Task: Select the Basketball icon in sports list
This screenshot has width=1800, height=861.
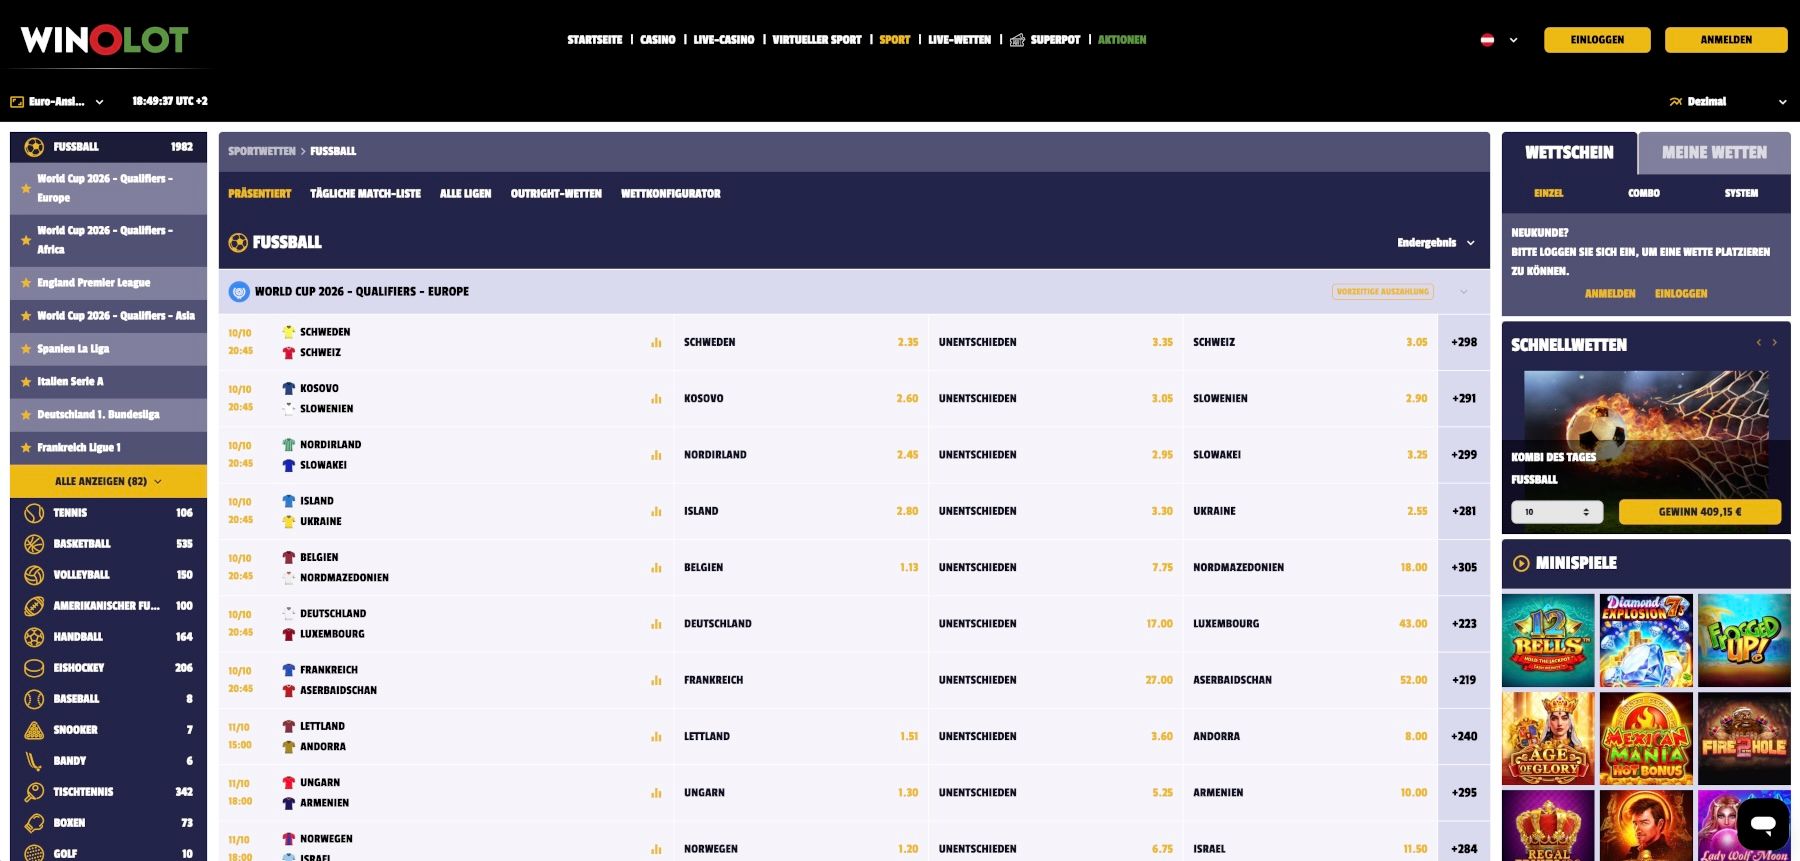Action: [x=34, y=544]
